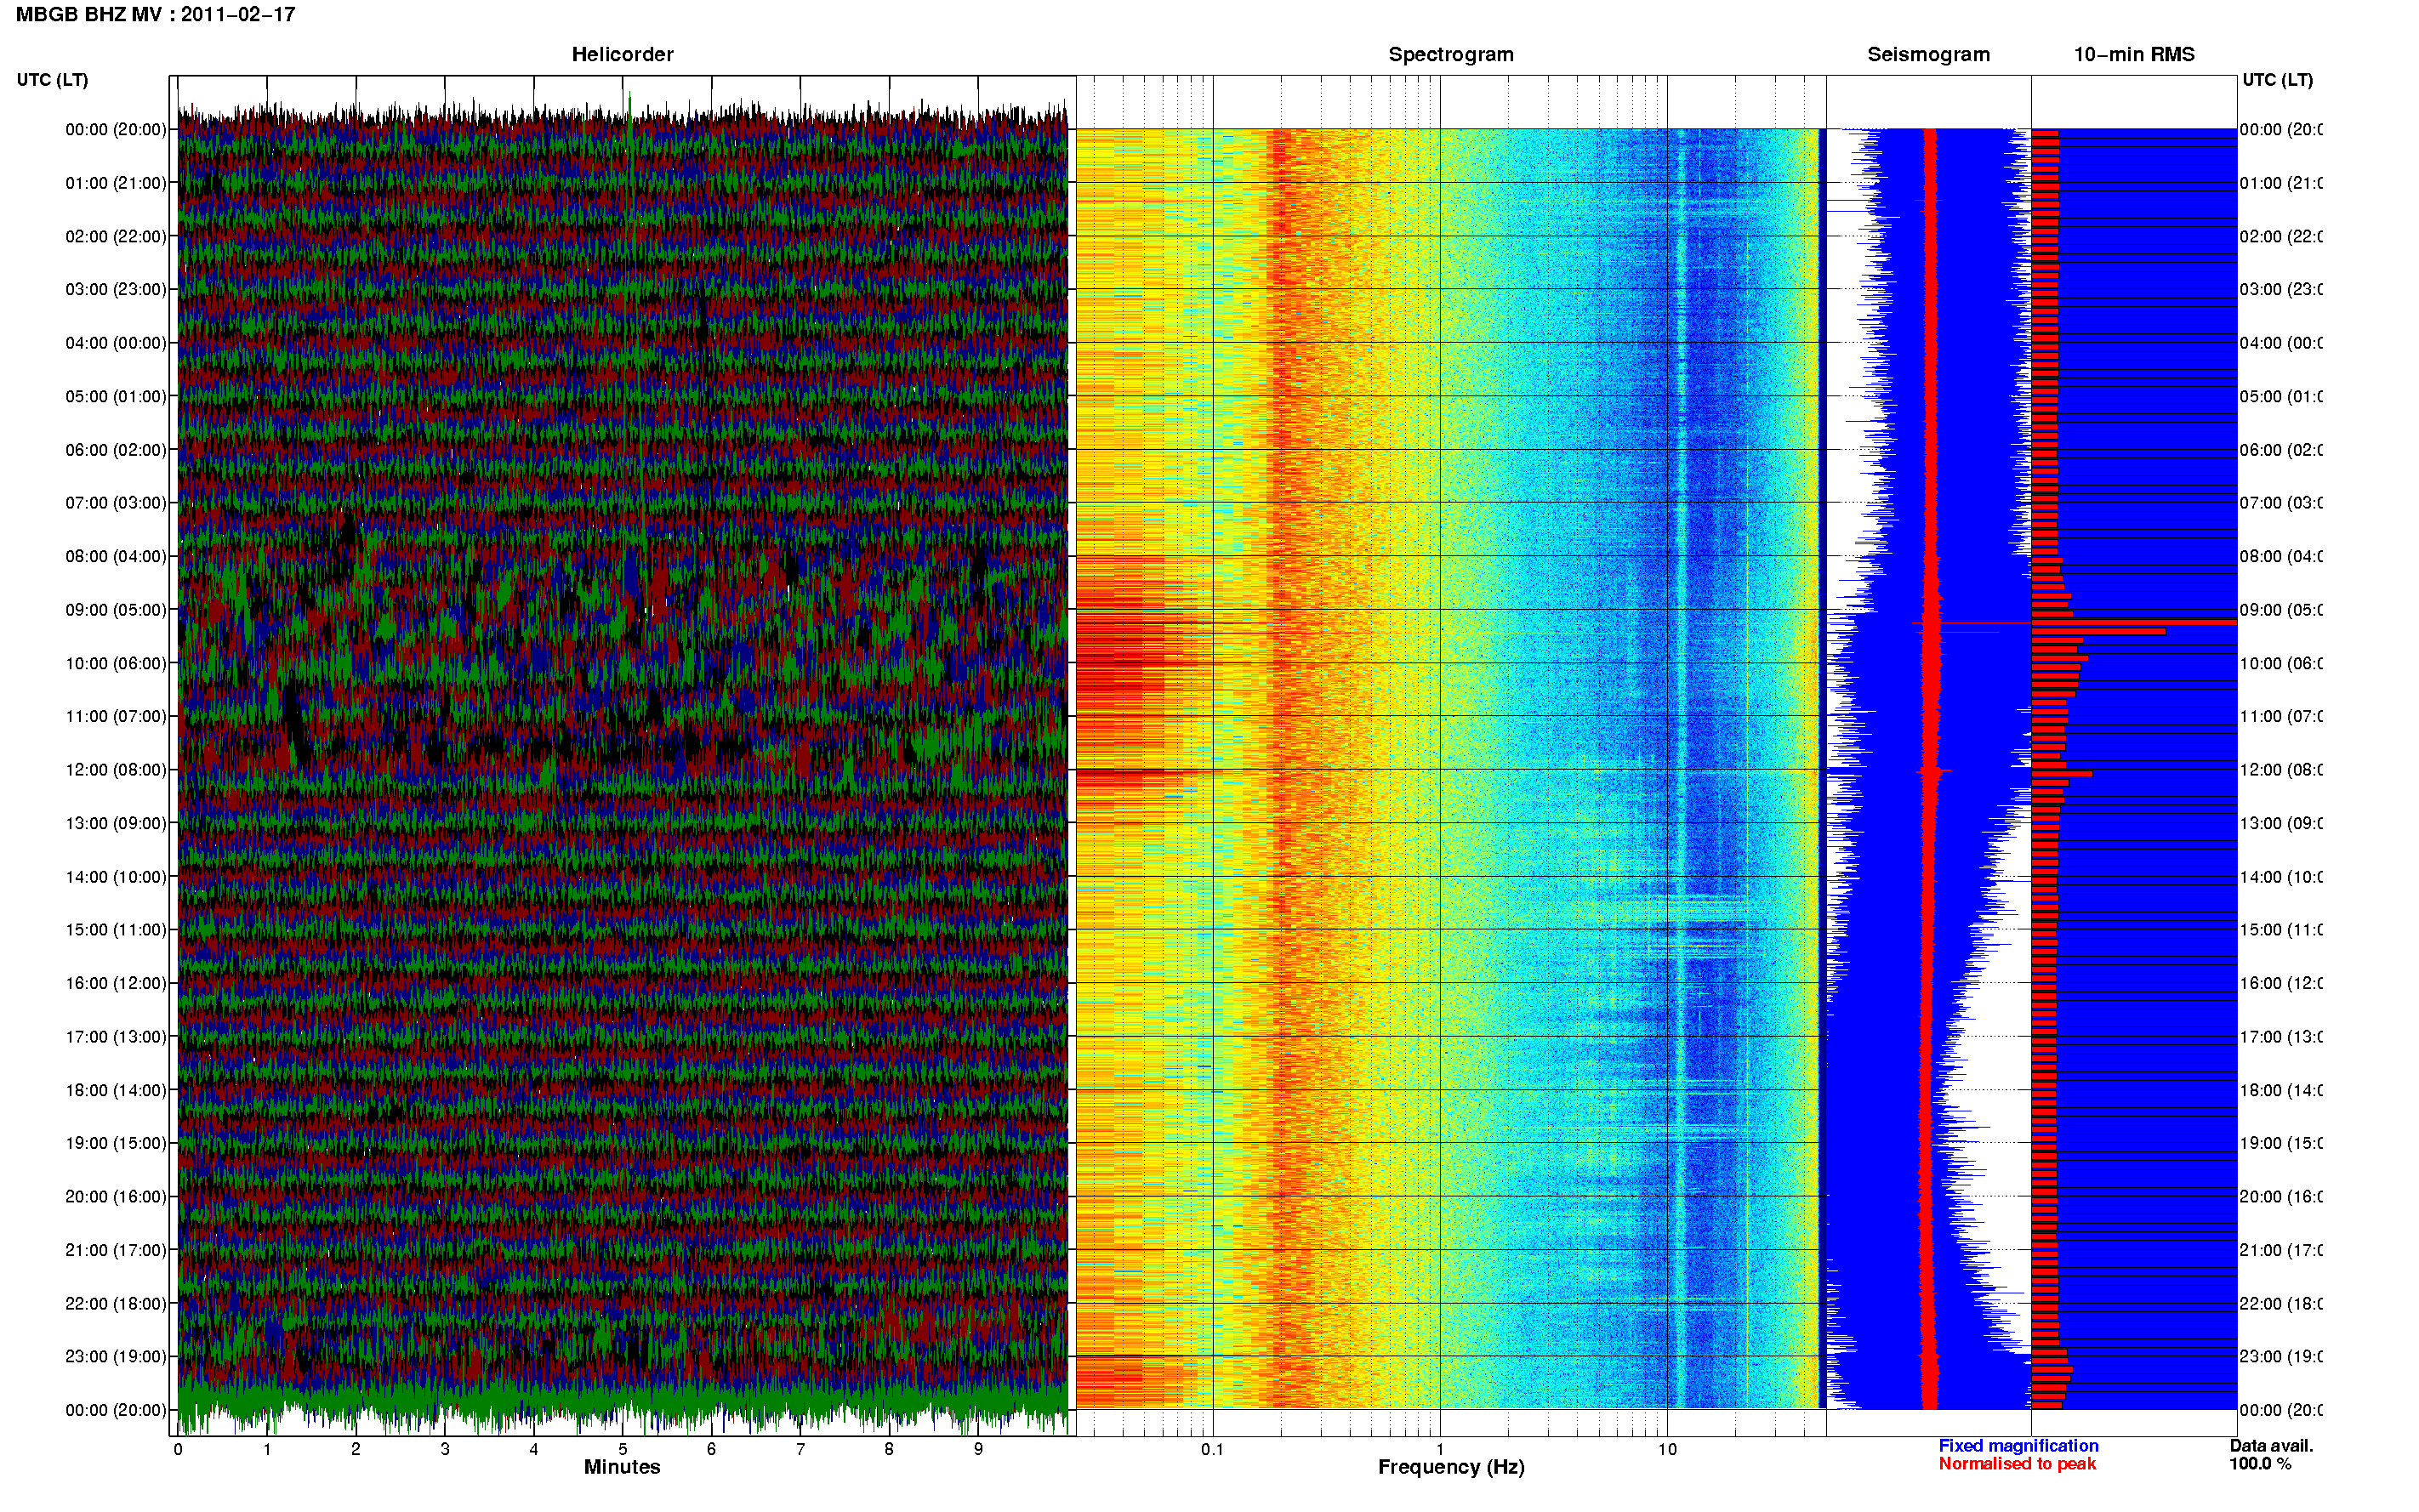Click the 03:00 (23:00) left time label
The image size is (2419, 1512).
(116, 289)
